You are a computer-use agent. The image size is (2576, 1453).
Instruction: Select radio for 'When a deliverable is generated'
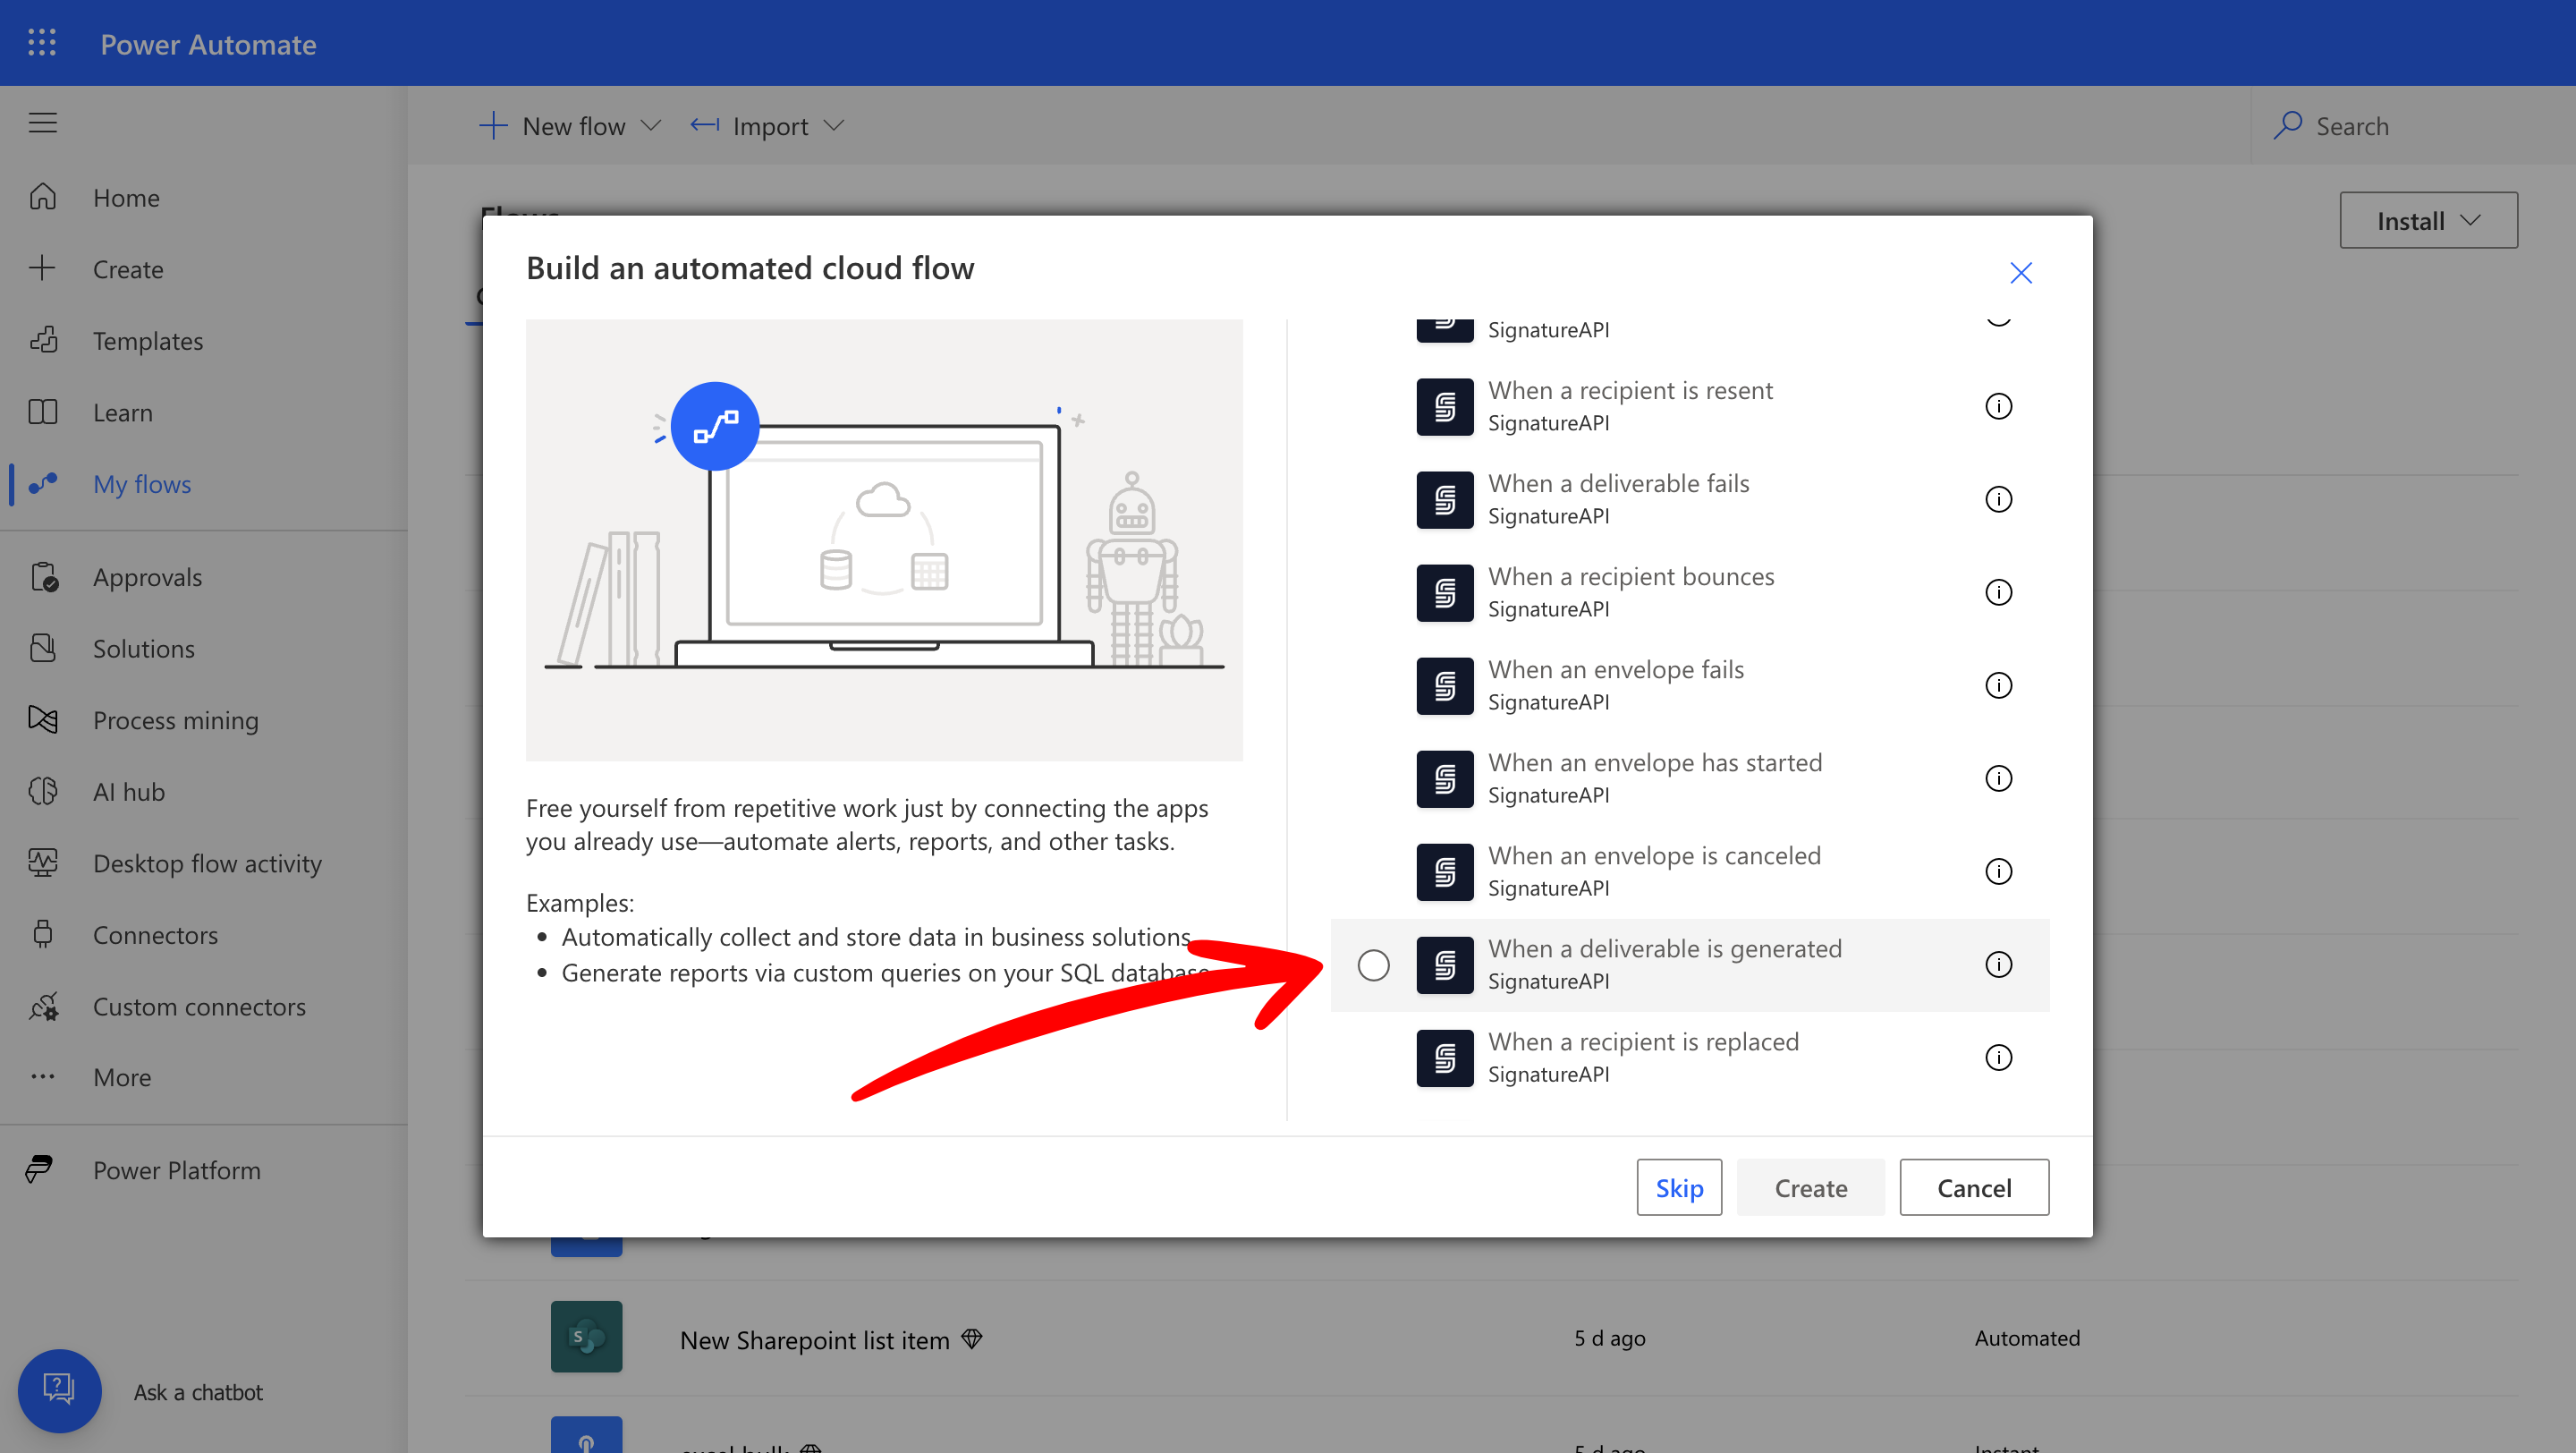pos(1373,965)
